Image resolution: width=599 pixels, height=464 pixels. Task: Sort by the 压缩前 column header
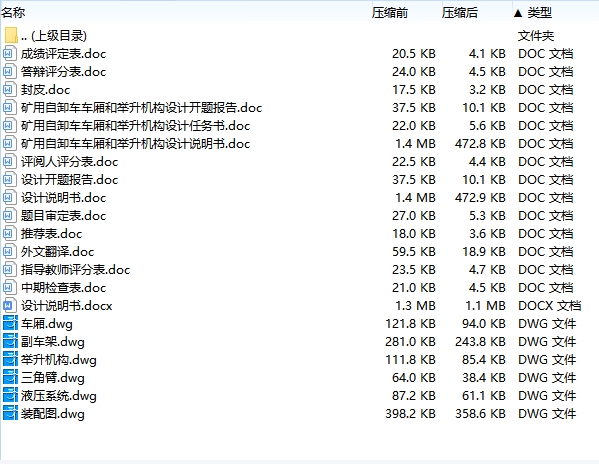tap(390, 13)
